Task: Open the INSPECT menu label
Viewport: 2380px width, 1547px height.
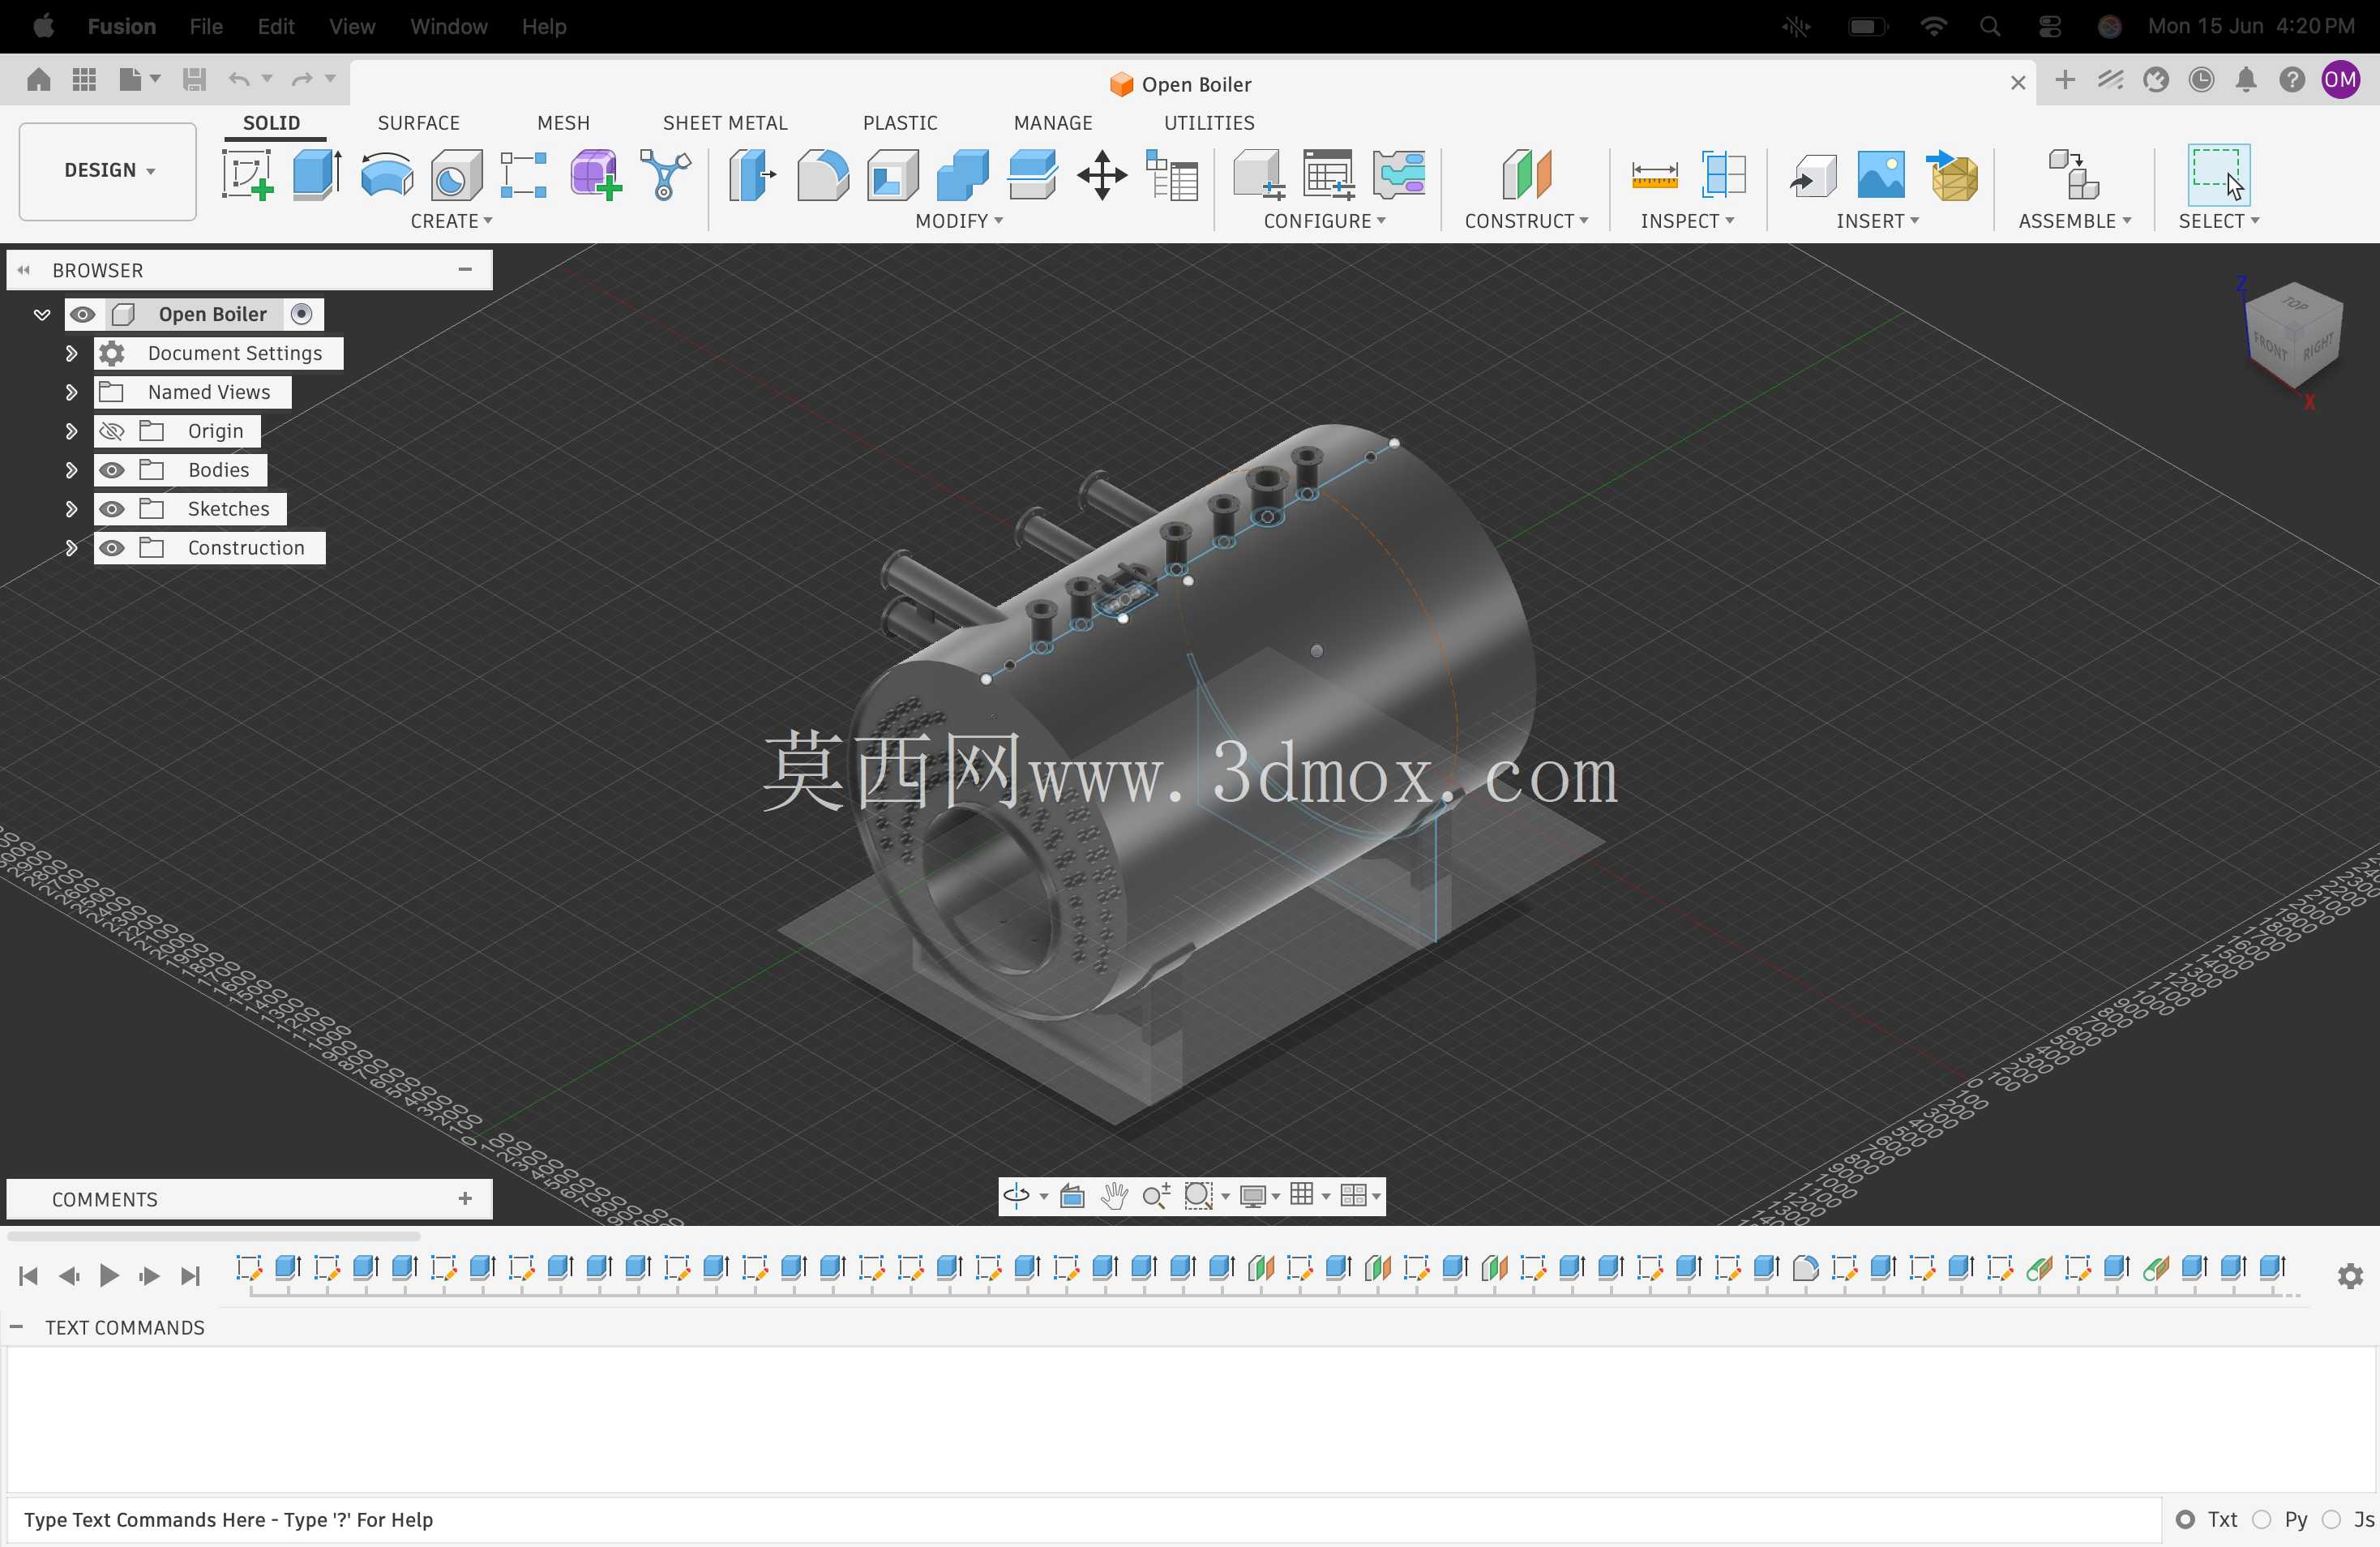Action: (x=1686, y=221)
